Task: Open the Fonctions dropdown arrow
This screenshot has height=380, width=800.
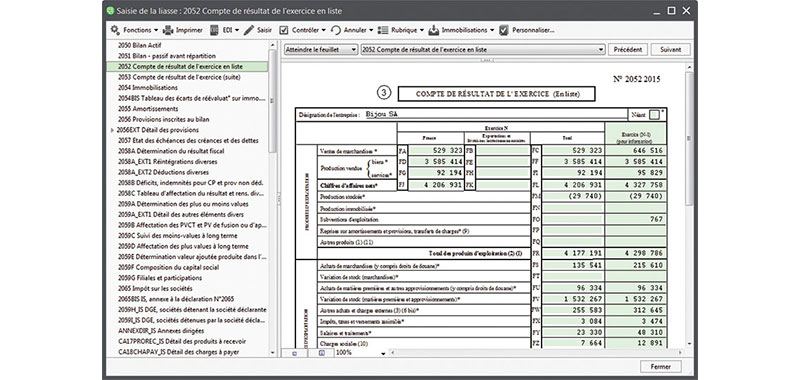Action: point(156,31)
